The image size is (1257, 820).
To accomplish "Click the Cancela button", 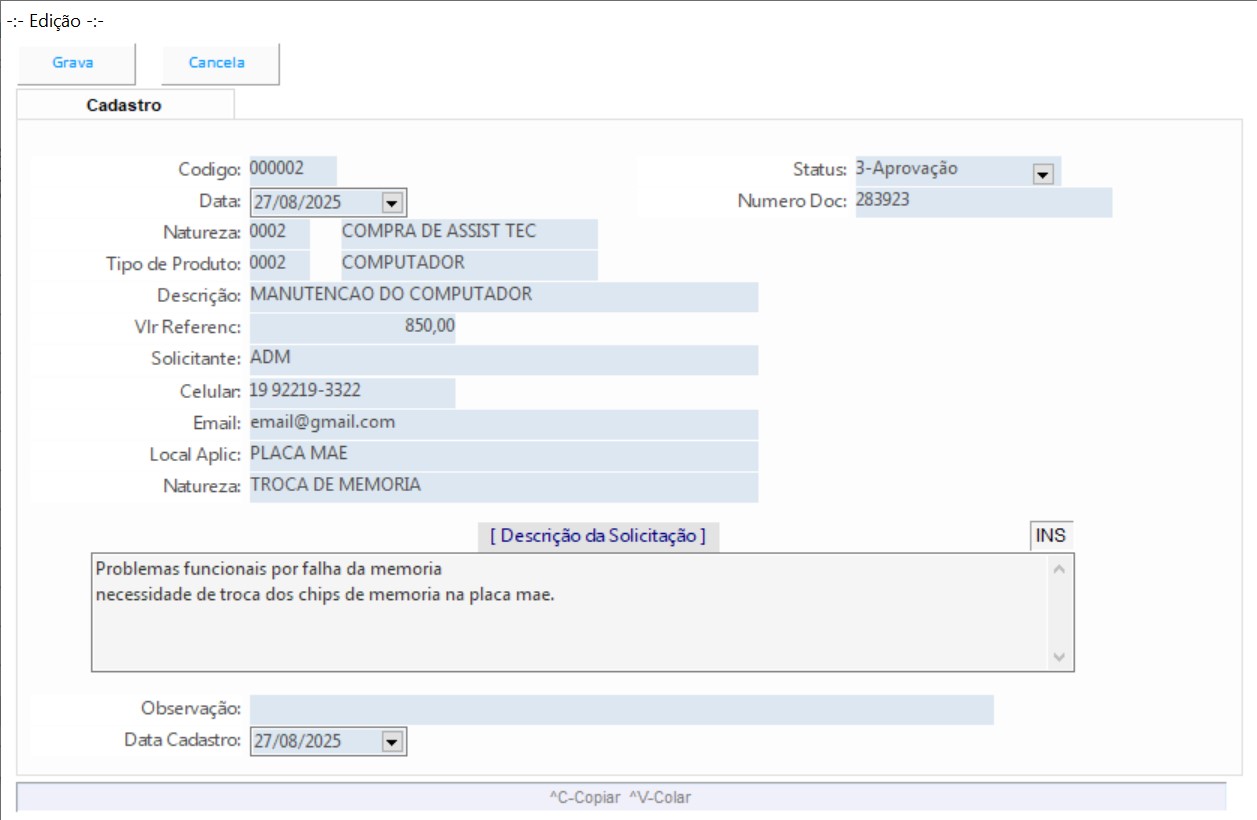I will click(218, 63).
